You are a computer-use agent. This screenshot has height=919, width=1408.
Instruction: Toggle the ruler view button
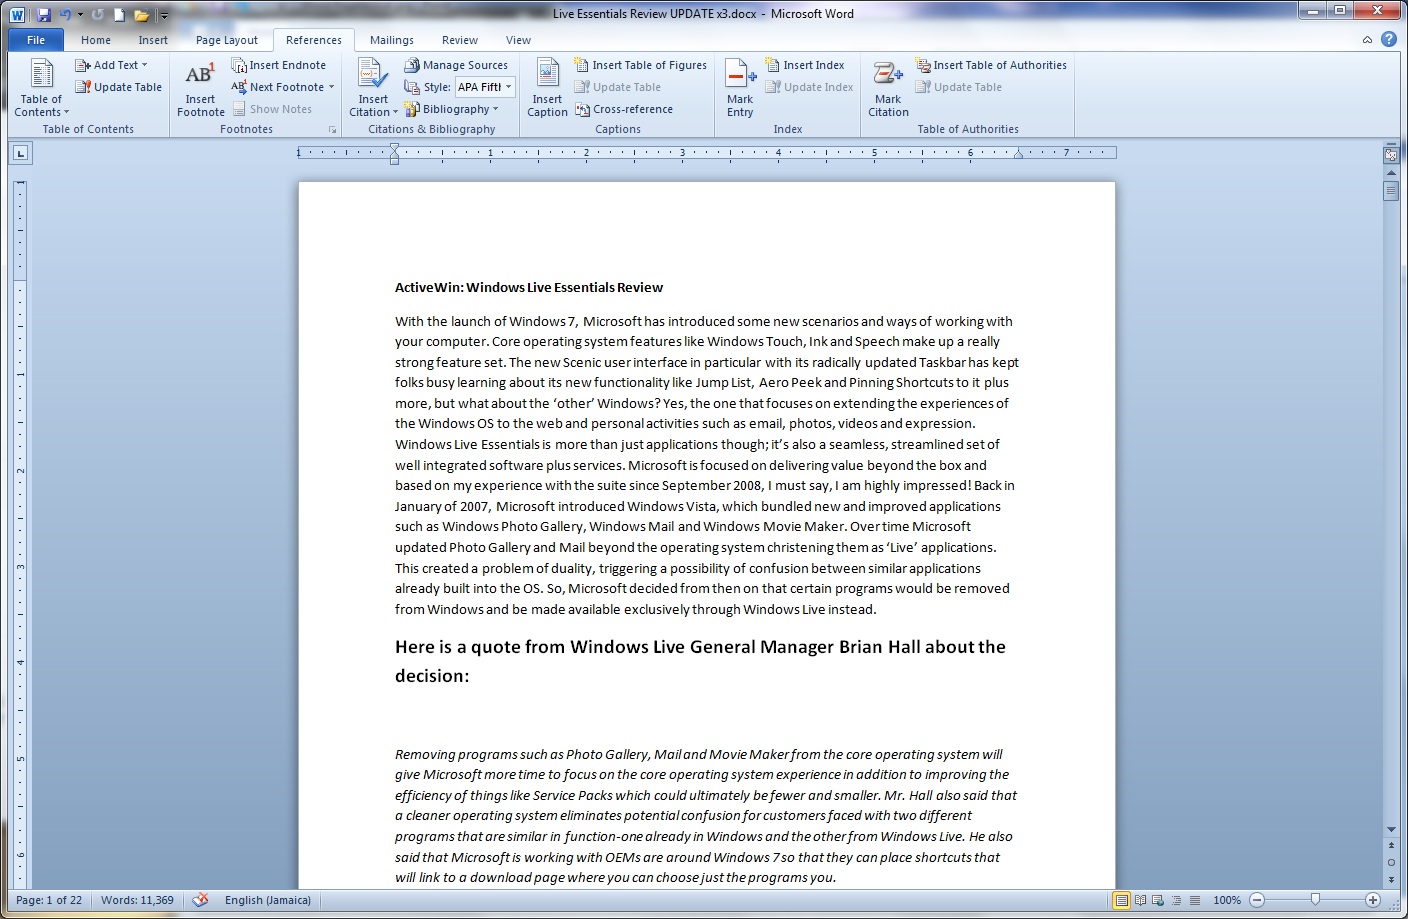click(x=1390, y=155)
